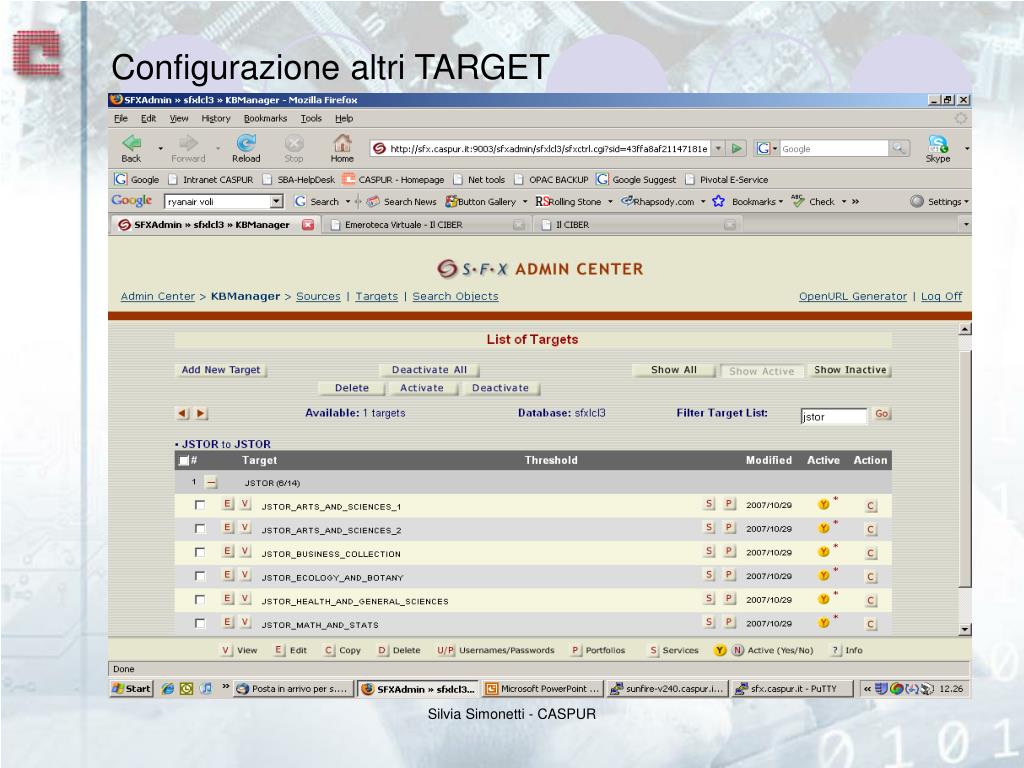The image size is (1024, 768).
Task: Click the Info question mark legend icon
Action: 835,650
